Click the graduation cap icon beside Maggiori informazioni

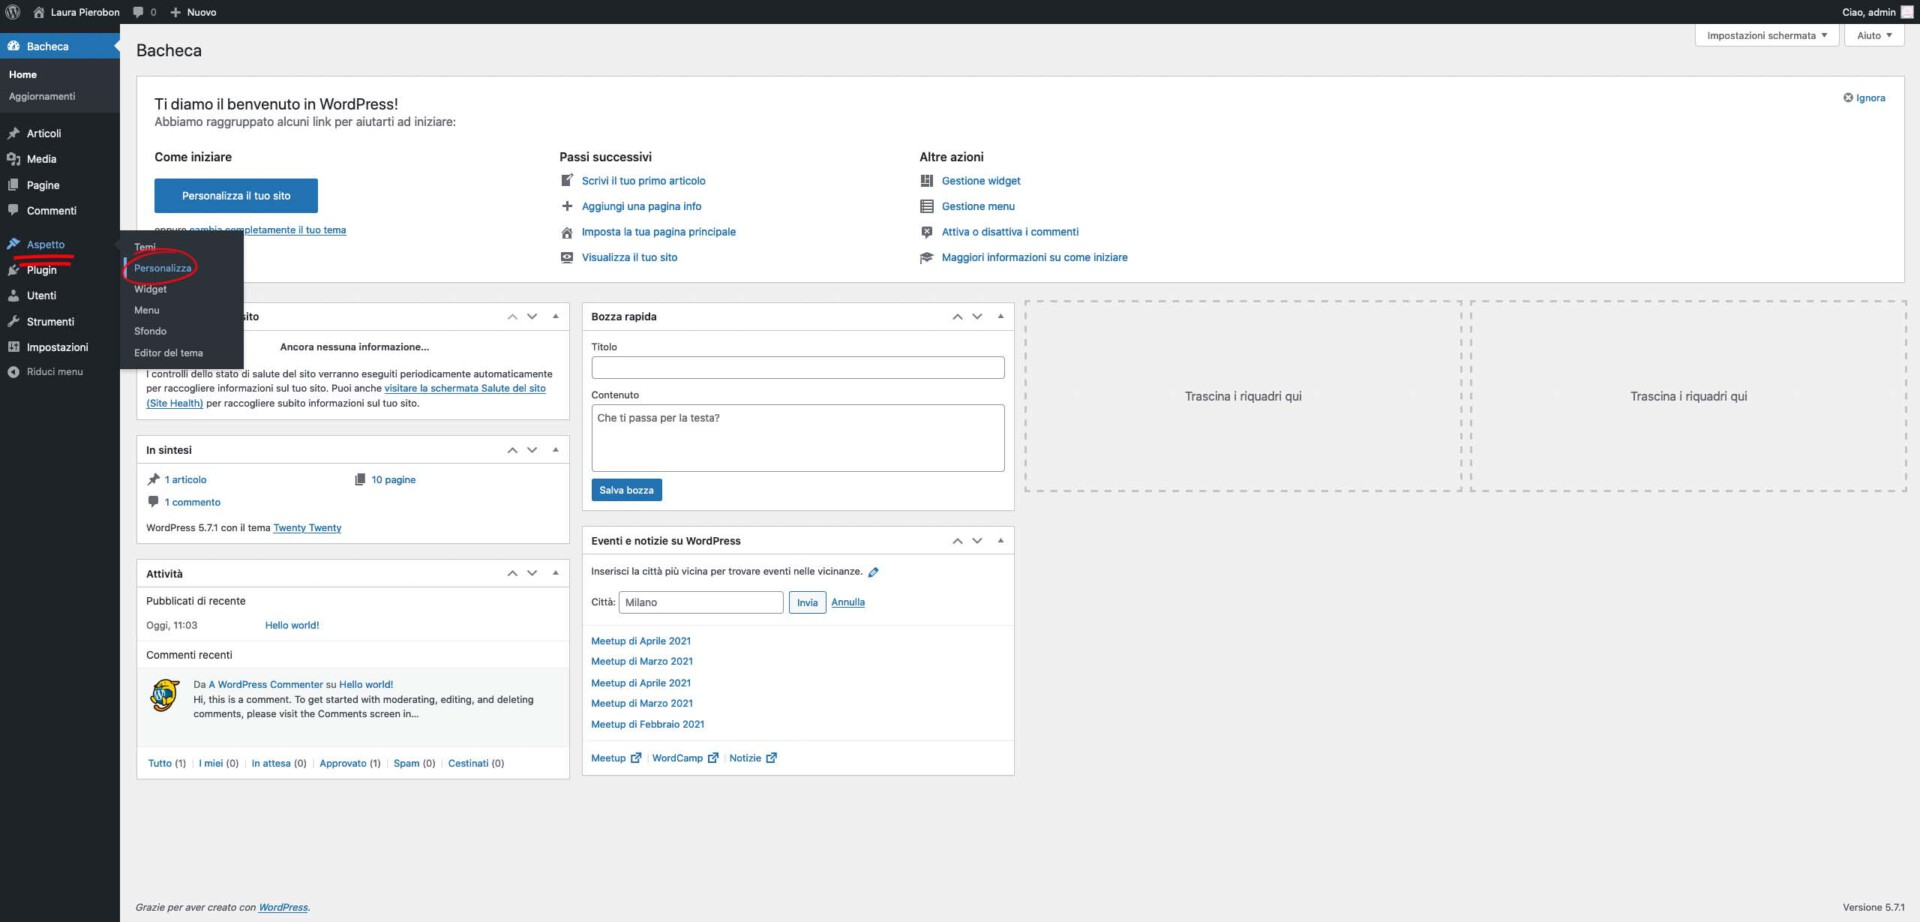[x=927, y=258]
